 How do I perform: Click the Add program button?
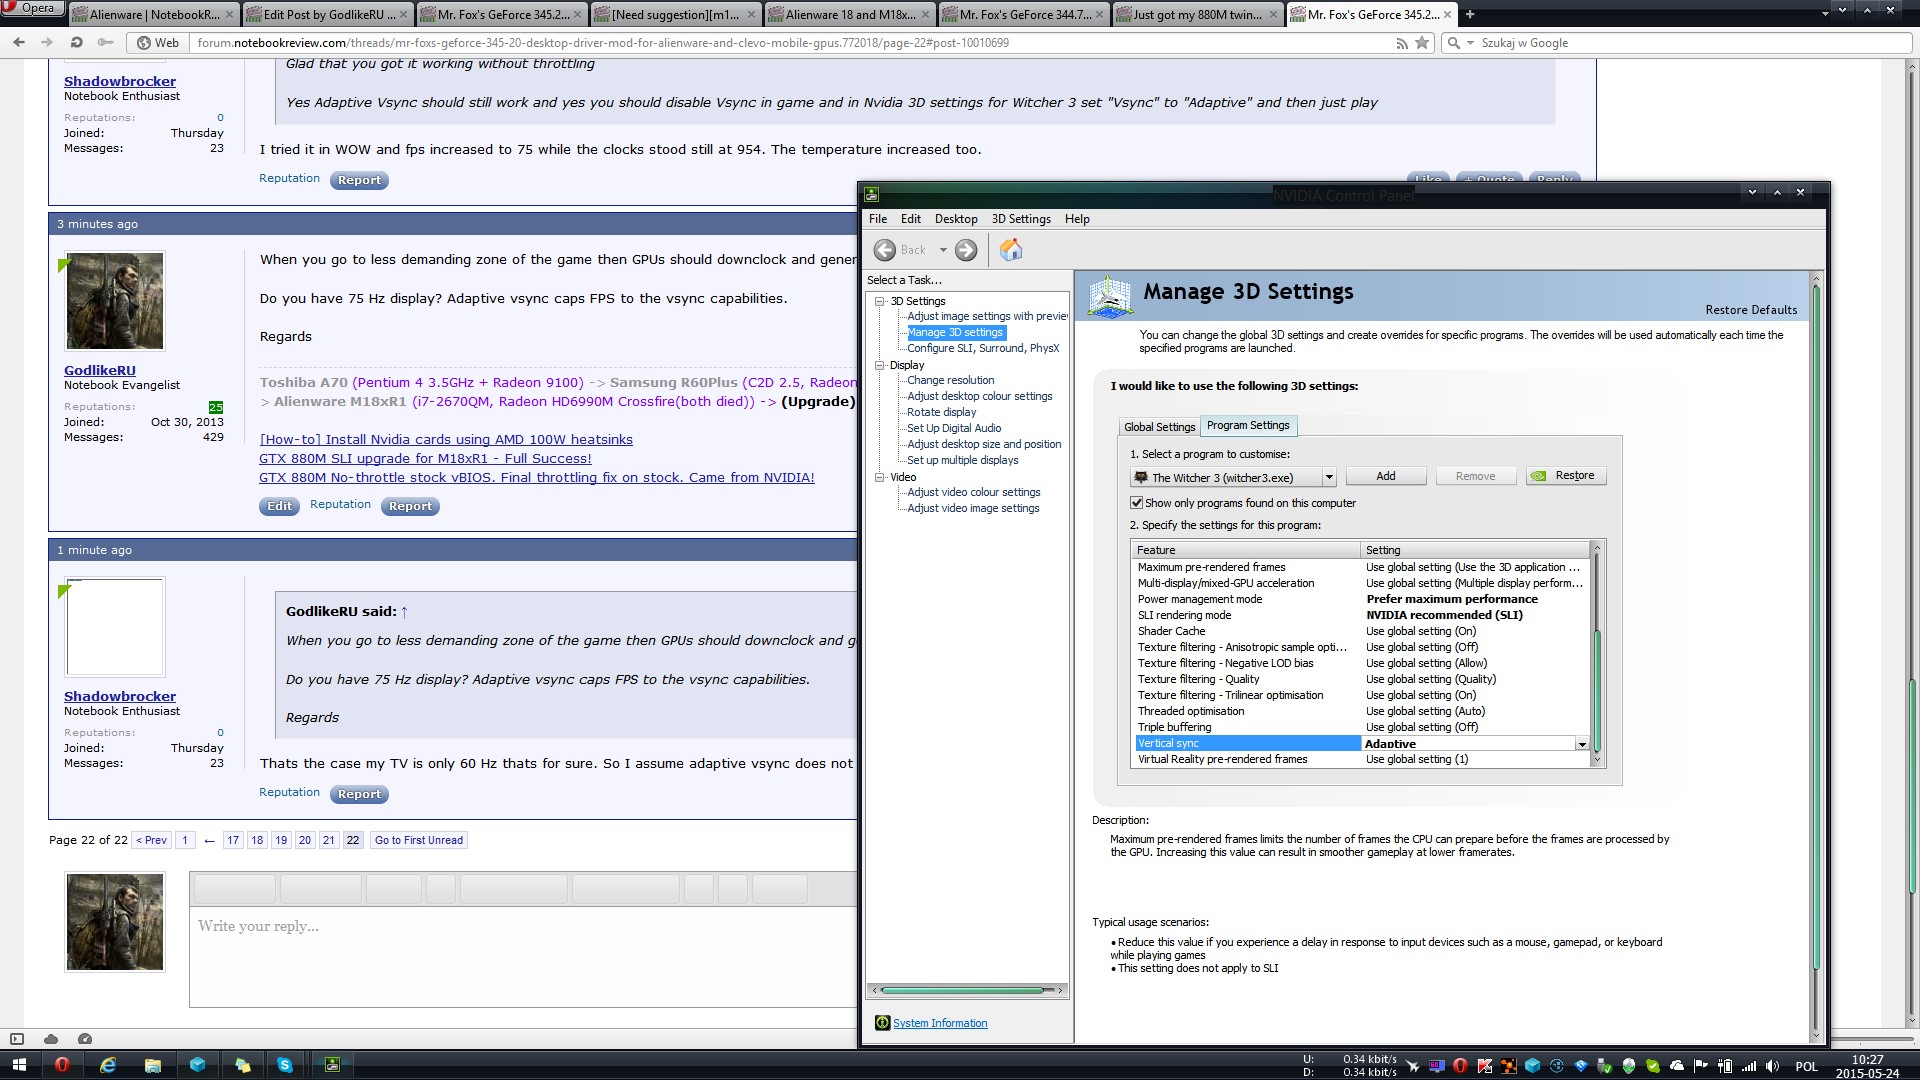tap(1386, 476)
